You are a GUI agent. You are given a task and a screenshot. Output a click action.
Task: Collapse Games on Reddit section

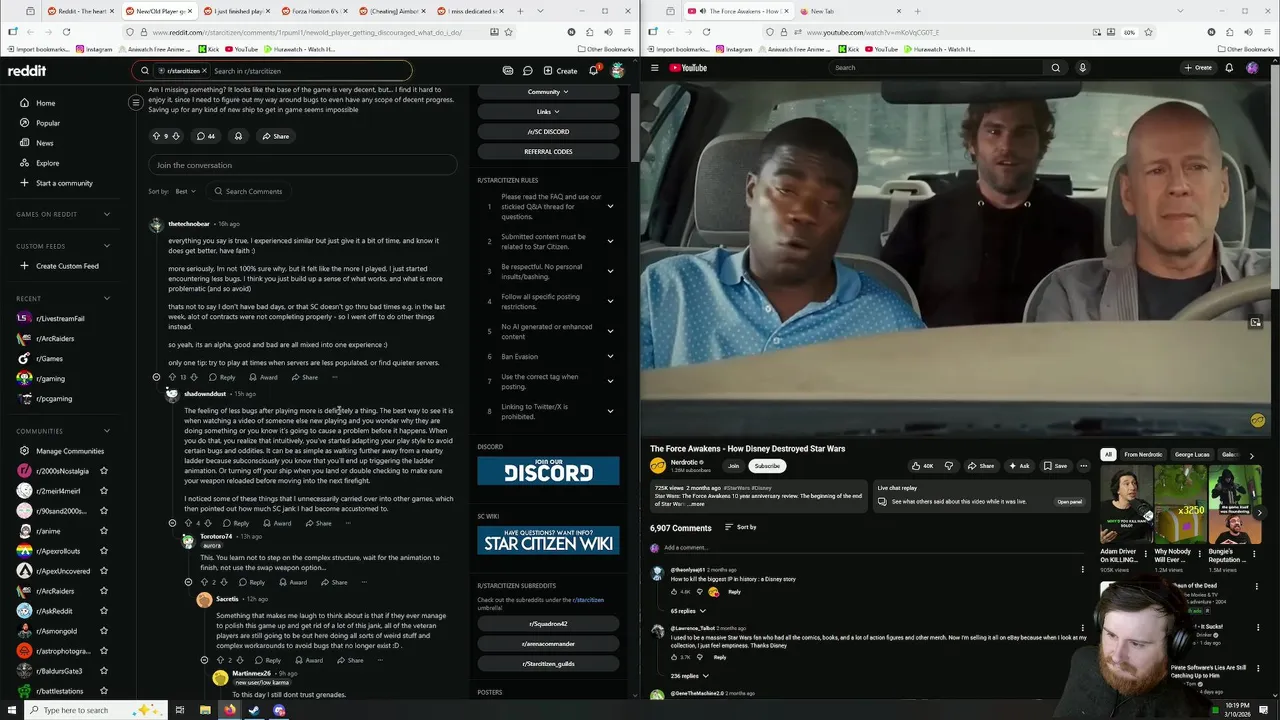[107, 214]
